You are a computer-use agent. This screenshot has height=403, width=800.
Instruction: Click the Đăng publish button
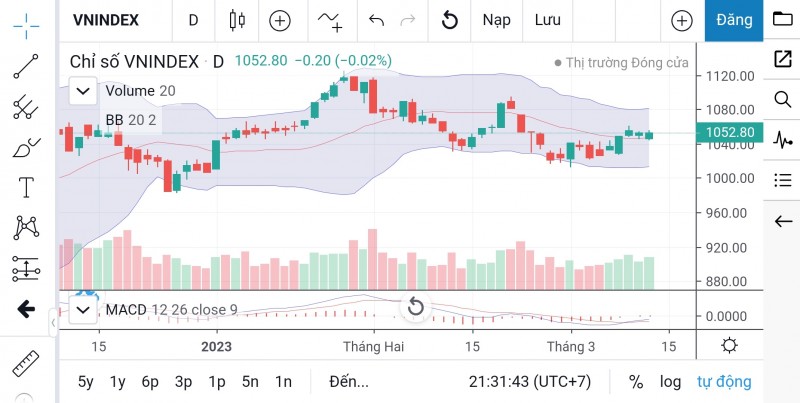[734, 20]
